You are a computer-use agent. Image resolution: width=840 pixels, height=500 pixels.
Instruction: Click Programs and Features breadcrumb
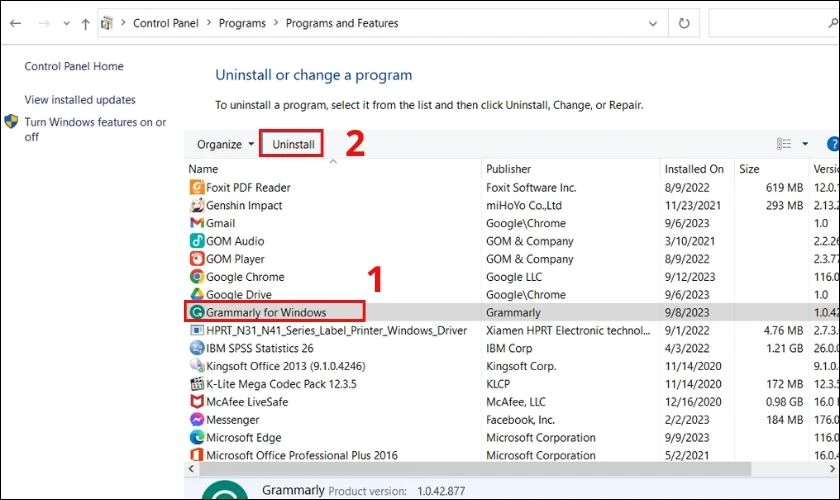coord(342,23)
